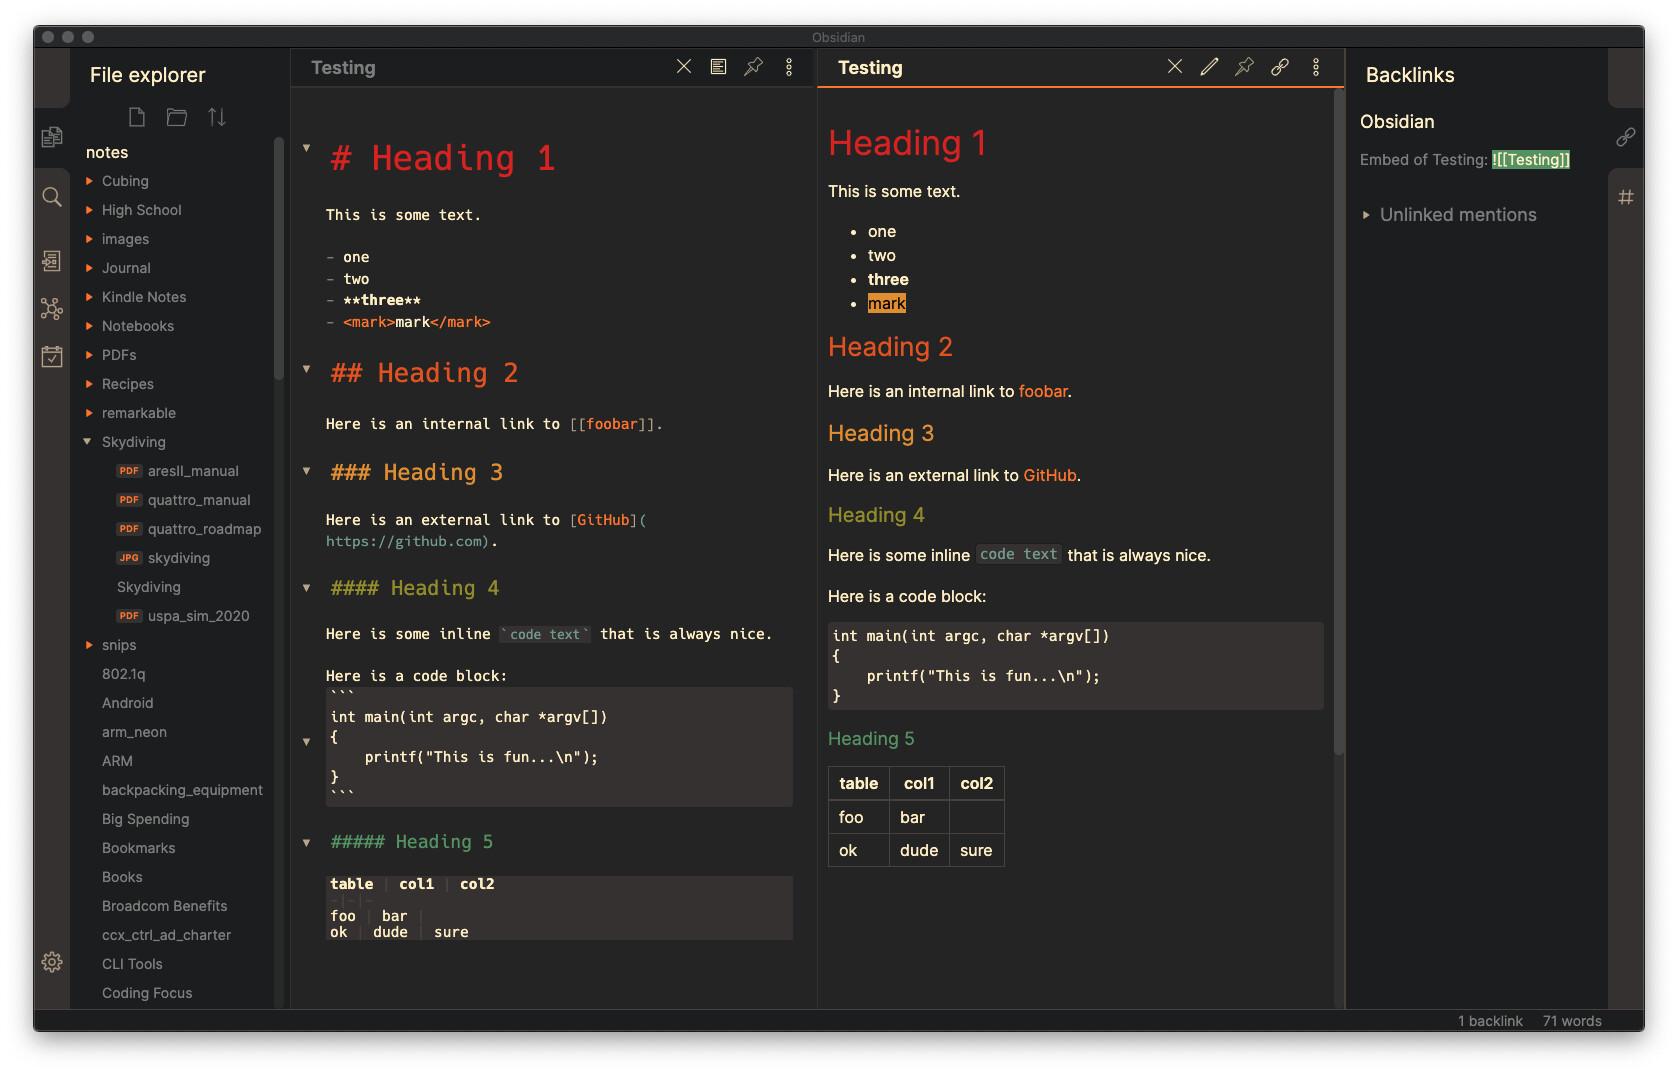Select the Testing preview pane tab title
Image resolution: width=1678 pixels, height=1073 pixels.
coord(870,67)
